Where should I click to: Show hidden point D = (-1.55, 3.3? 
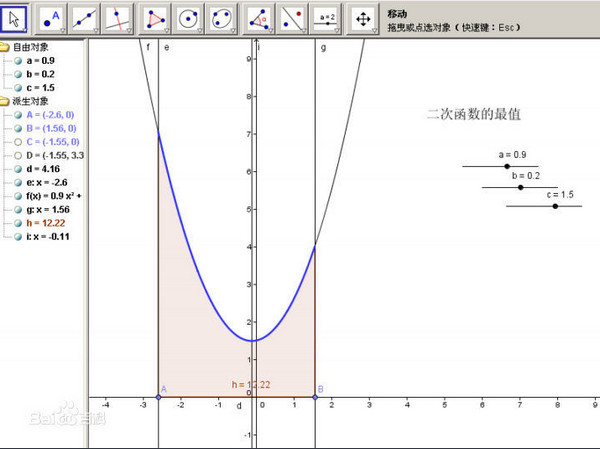pos(18,155)
